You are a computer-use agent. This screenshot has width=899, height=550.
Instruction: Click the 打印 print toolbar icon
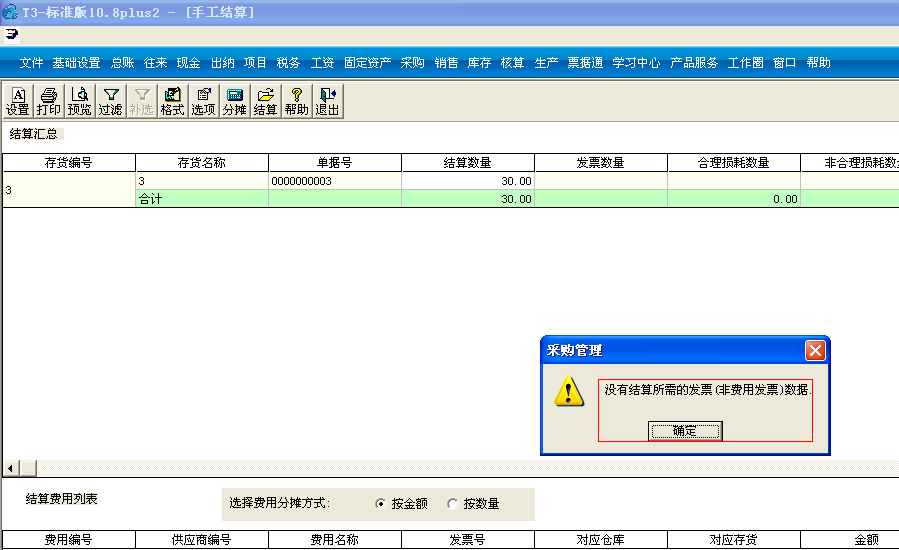click(x=49, y=102)
